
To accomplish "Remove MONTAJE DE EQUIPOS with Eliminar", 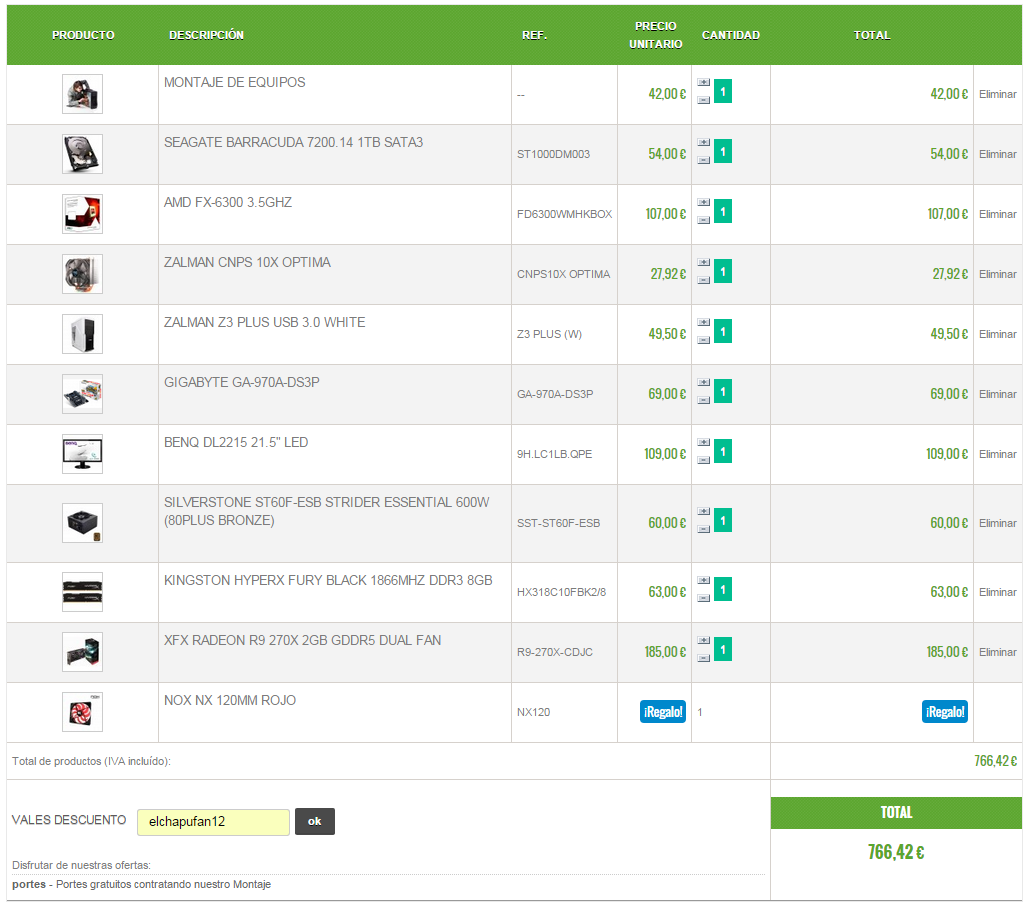I will (x=997, y=94).
